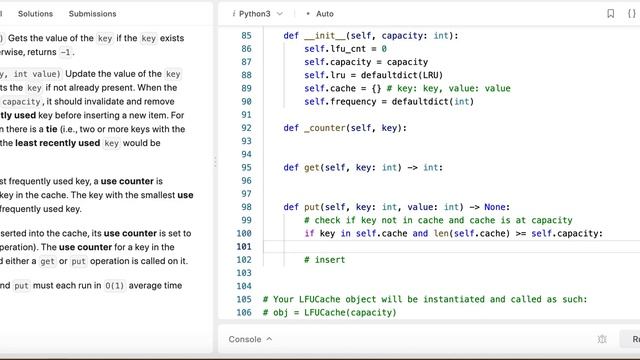Screen dimensions: 640x360
Task: Click bold 'least recently used' in description
Action: click(x=58, y=143)
